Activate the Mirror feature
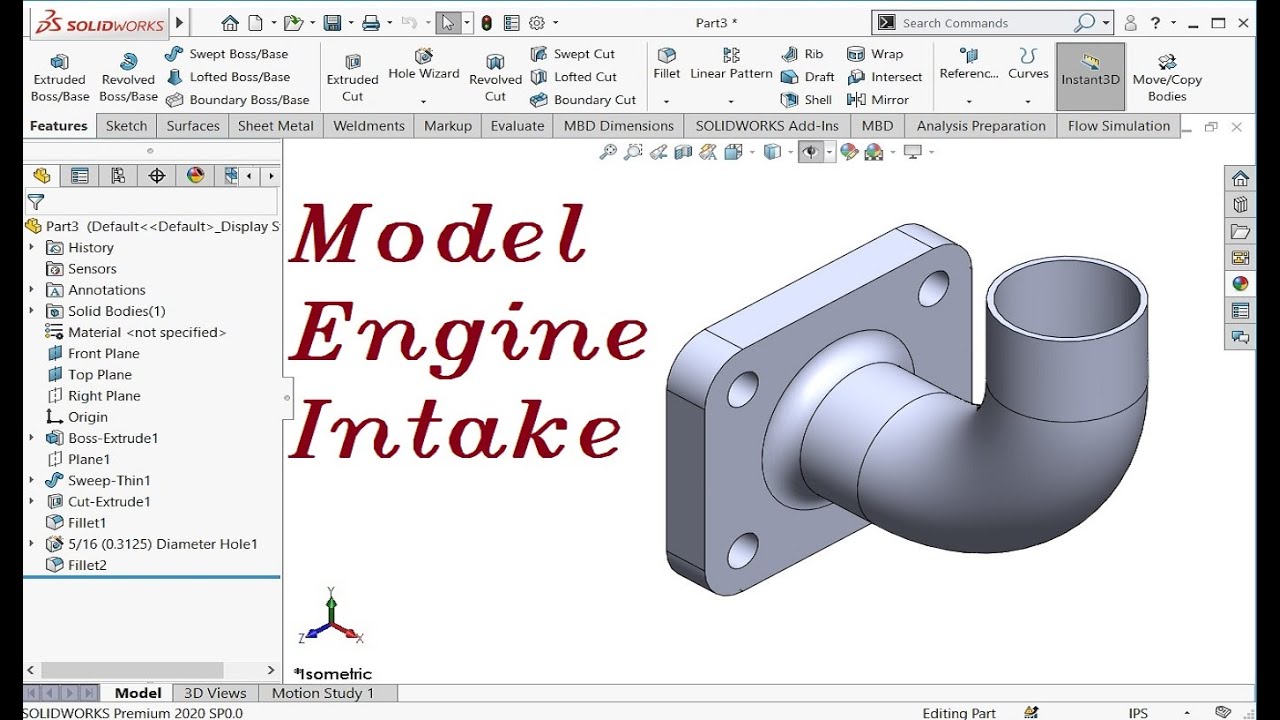This screenshot has width=1280, height=720. coord(878,100)
